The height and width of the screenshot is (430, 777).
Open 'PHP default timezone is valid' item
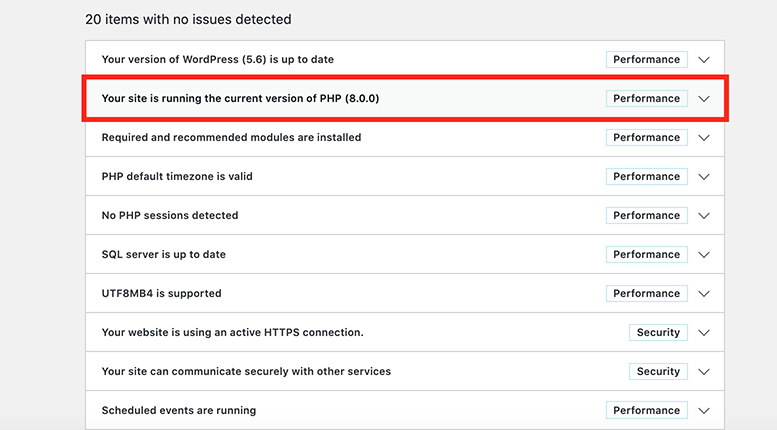click(x=177, y=177)
